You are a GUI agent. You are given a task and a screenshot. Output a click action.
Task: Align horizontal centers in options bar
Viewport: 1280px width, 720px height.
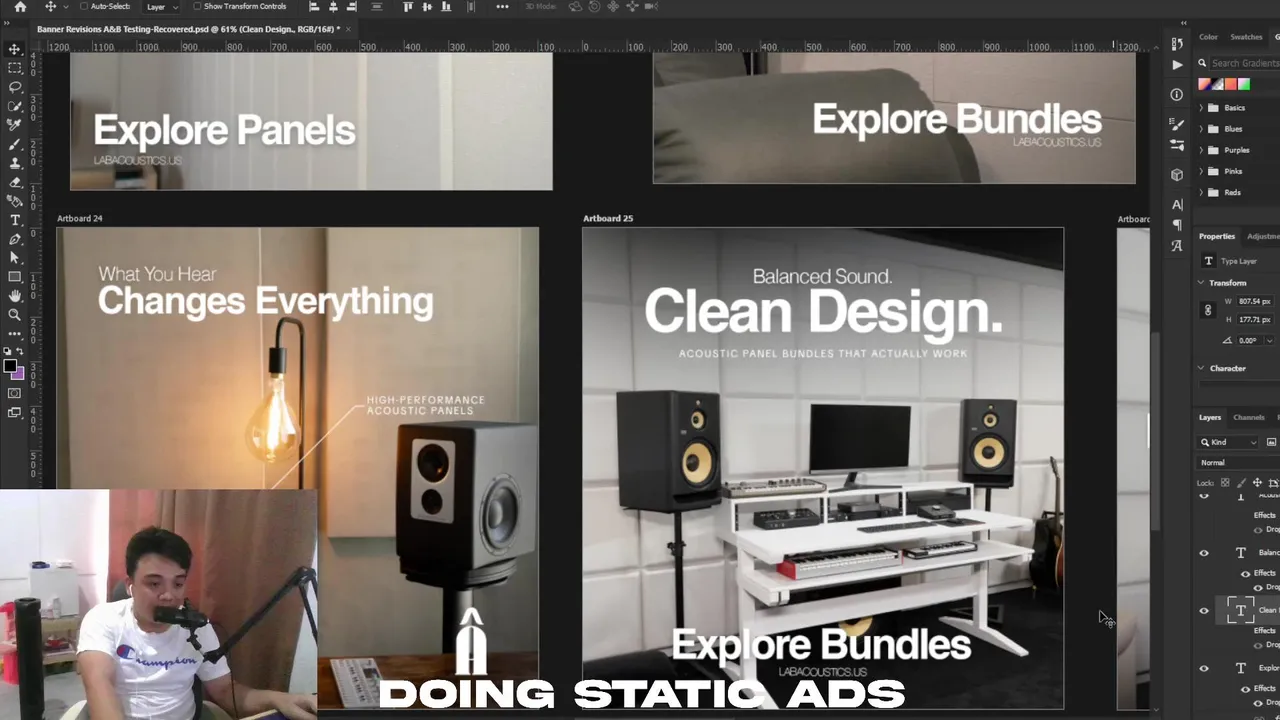(x=333, y=7)
